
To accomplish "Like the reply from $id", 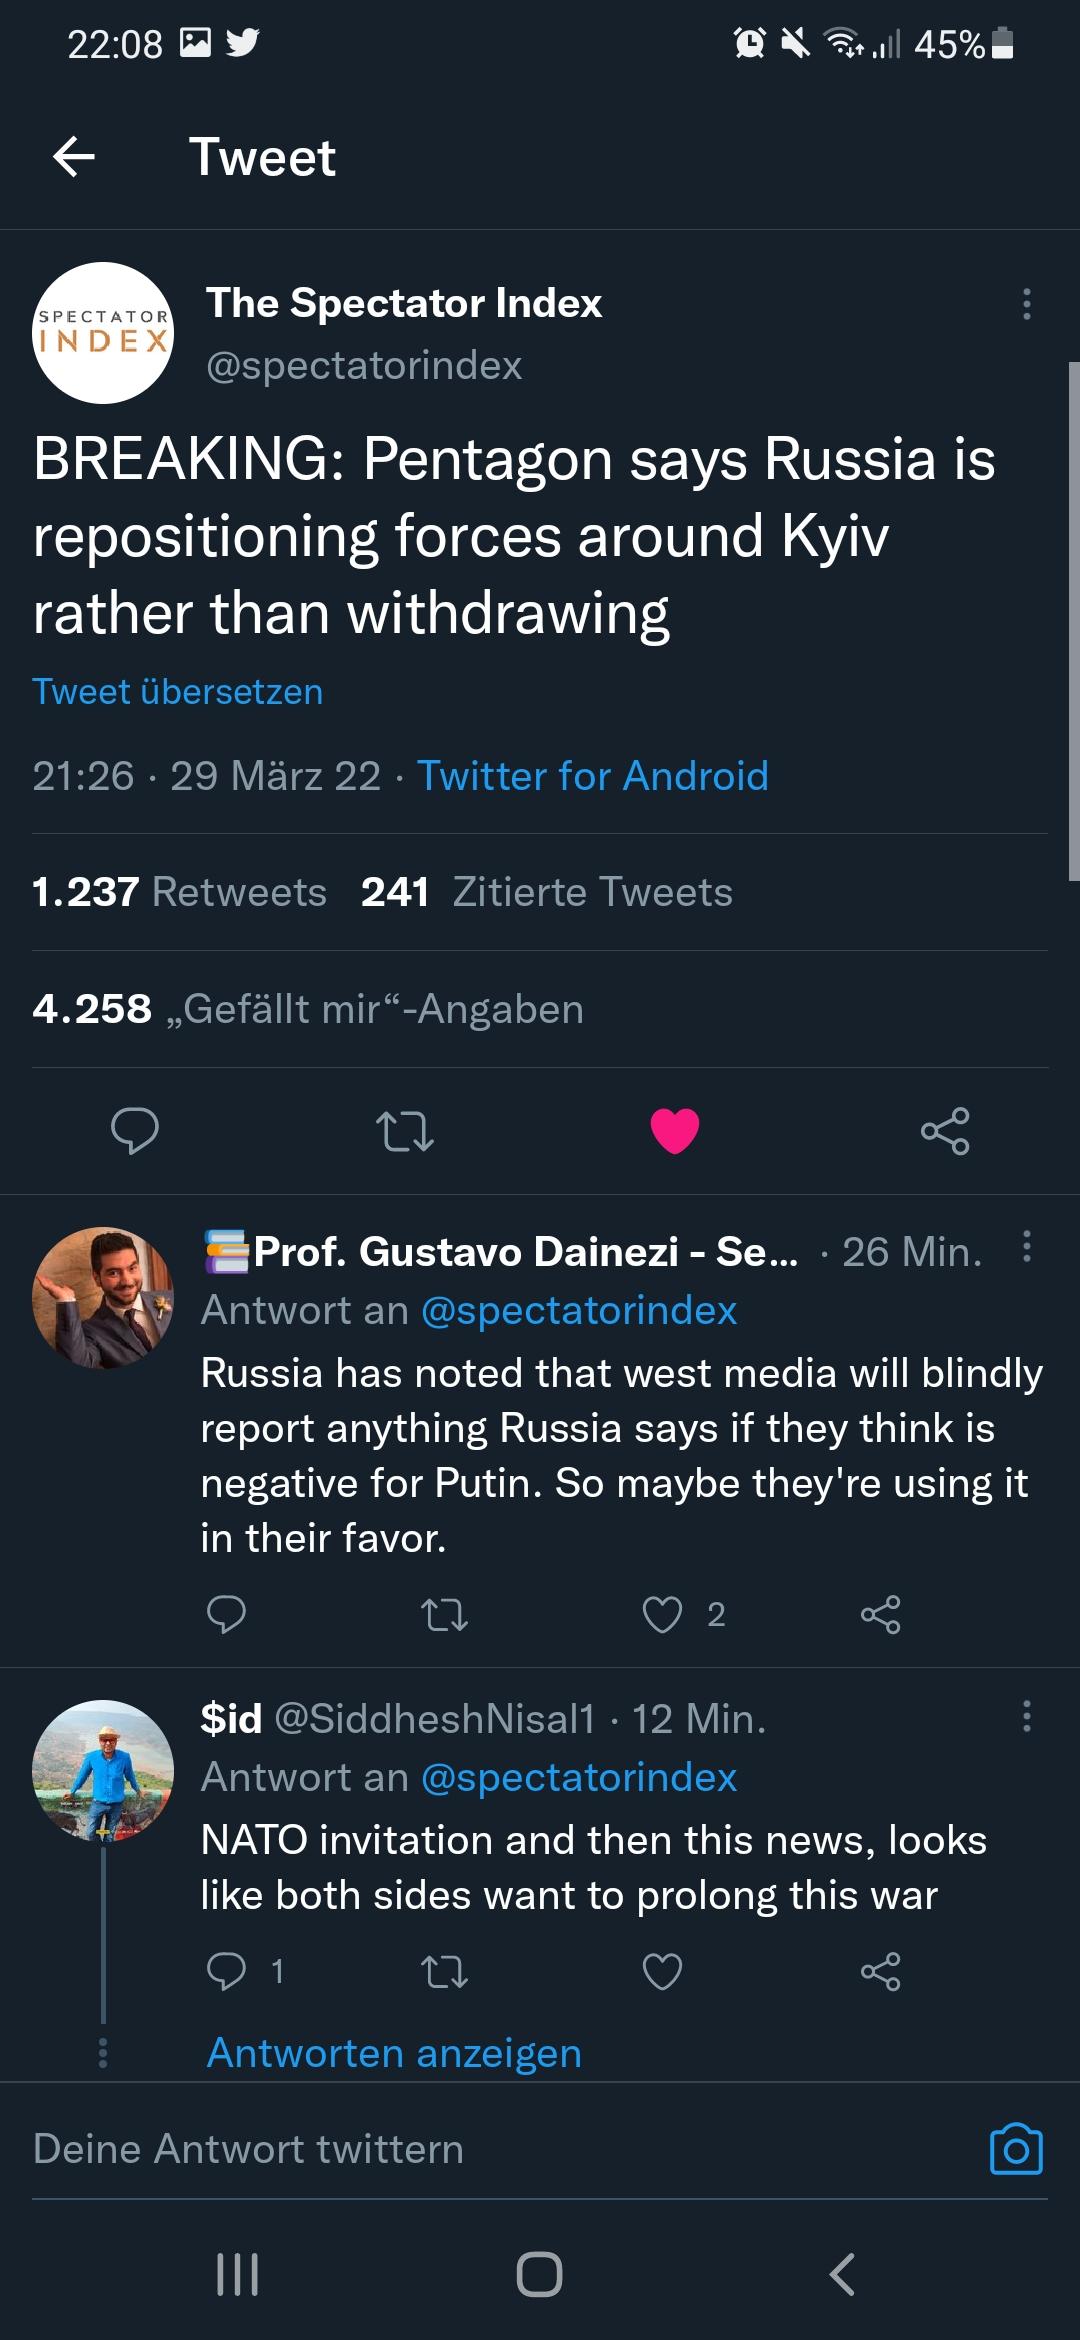I will [x=662, y=1971].
